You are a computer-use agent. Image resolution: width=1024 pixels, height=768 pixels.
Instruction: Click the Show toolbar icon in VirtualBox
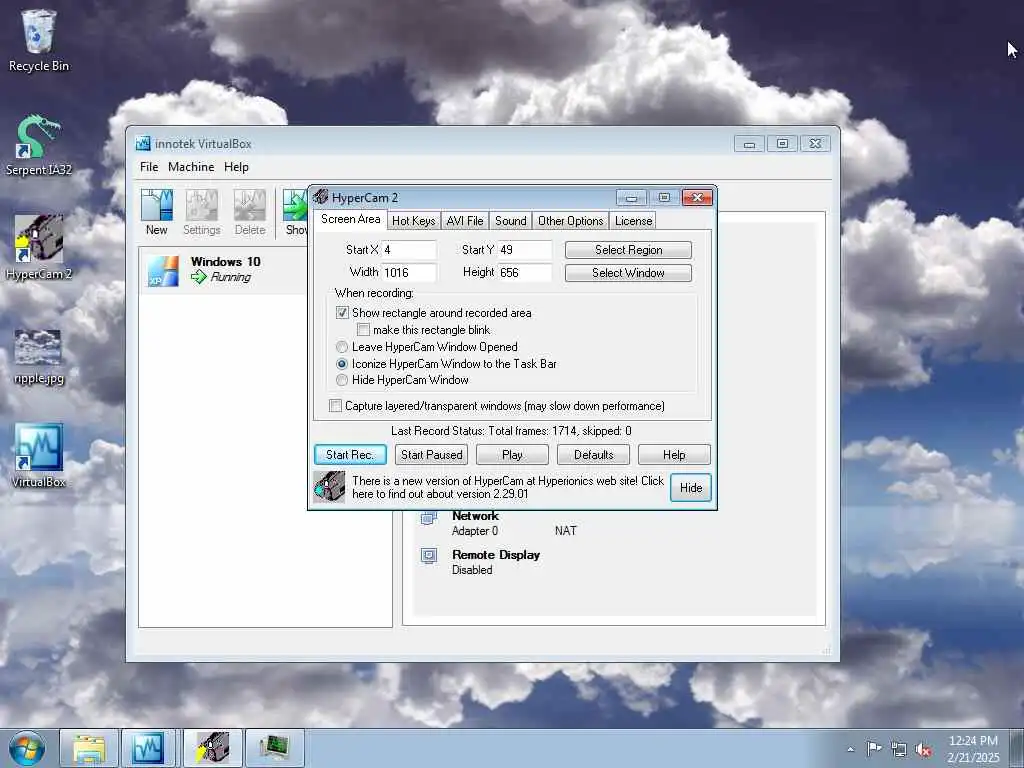pos(295,212)
